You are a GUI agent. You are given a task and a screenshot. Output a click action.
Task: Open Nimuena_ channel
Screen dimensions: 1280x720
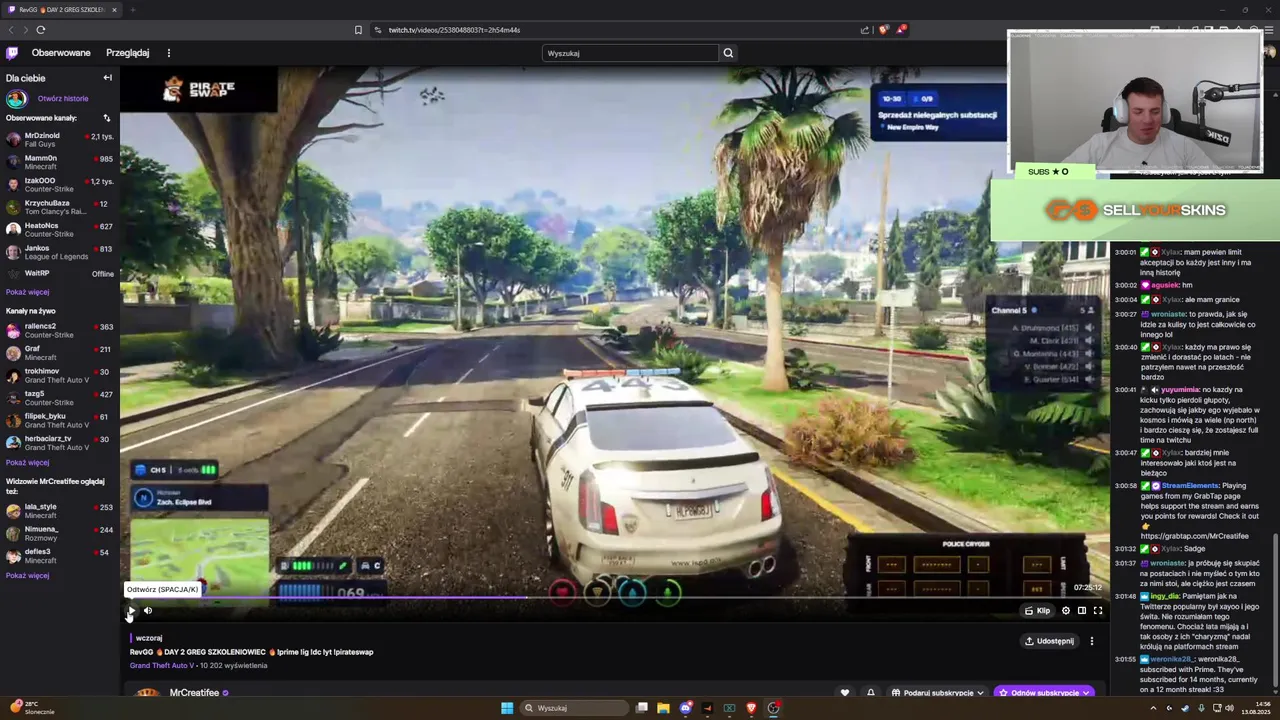point(60,533)
